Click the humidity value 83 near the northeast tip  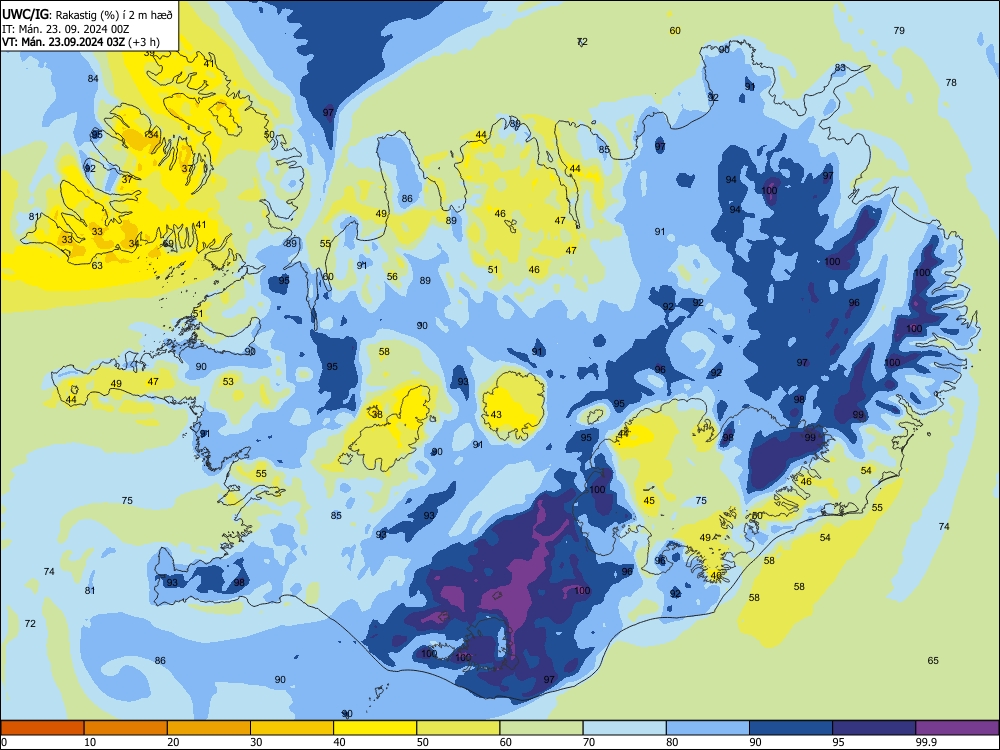click(x=840, y=68)
